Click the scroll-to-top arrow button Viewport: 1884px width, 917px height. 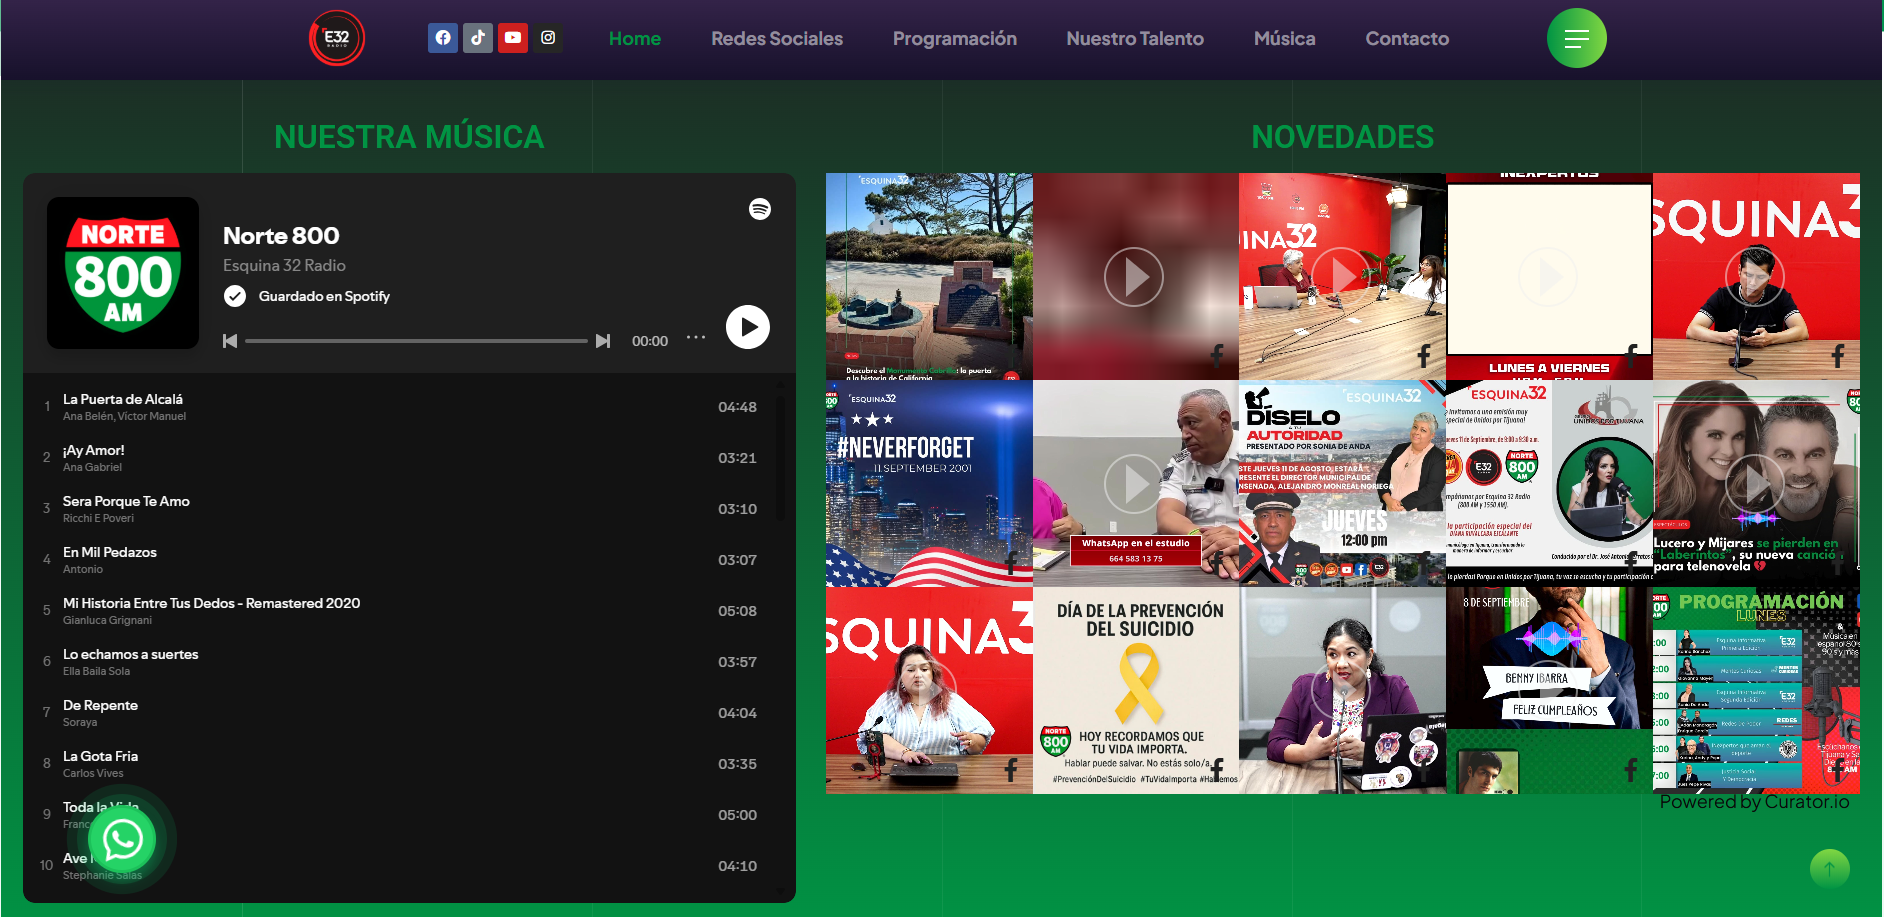pos(1829,868)
